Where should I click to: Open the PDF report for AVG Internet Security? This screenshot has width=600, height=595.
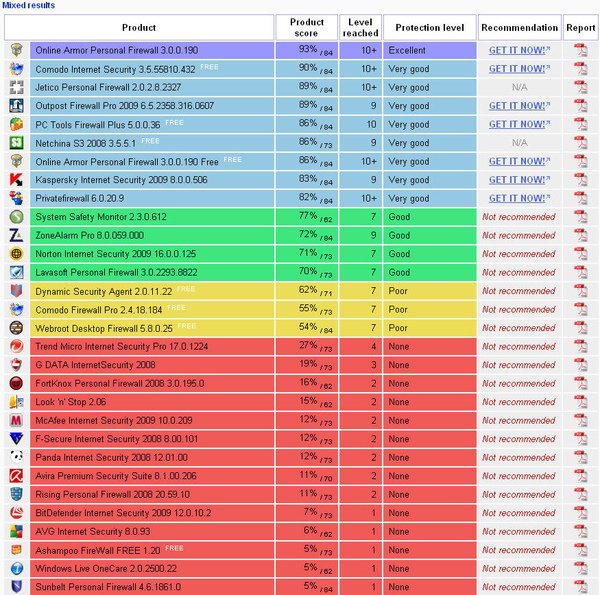[x=580, y=531]
